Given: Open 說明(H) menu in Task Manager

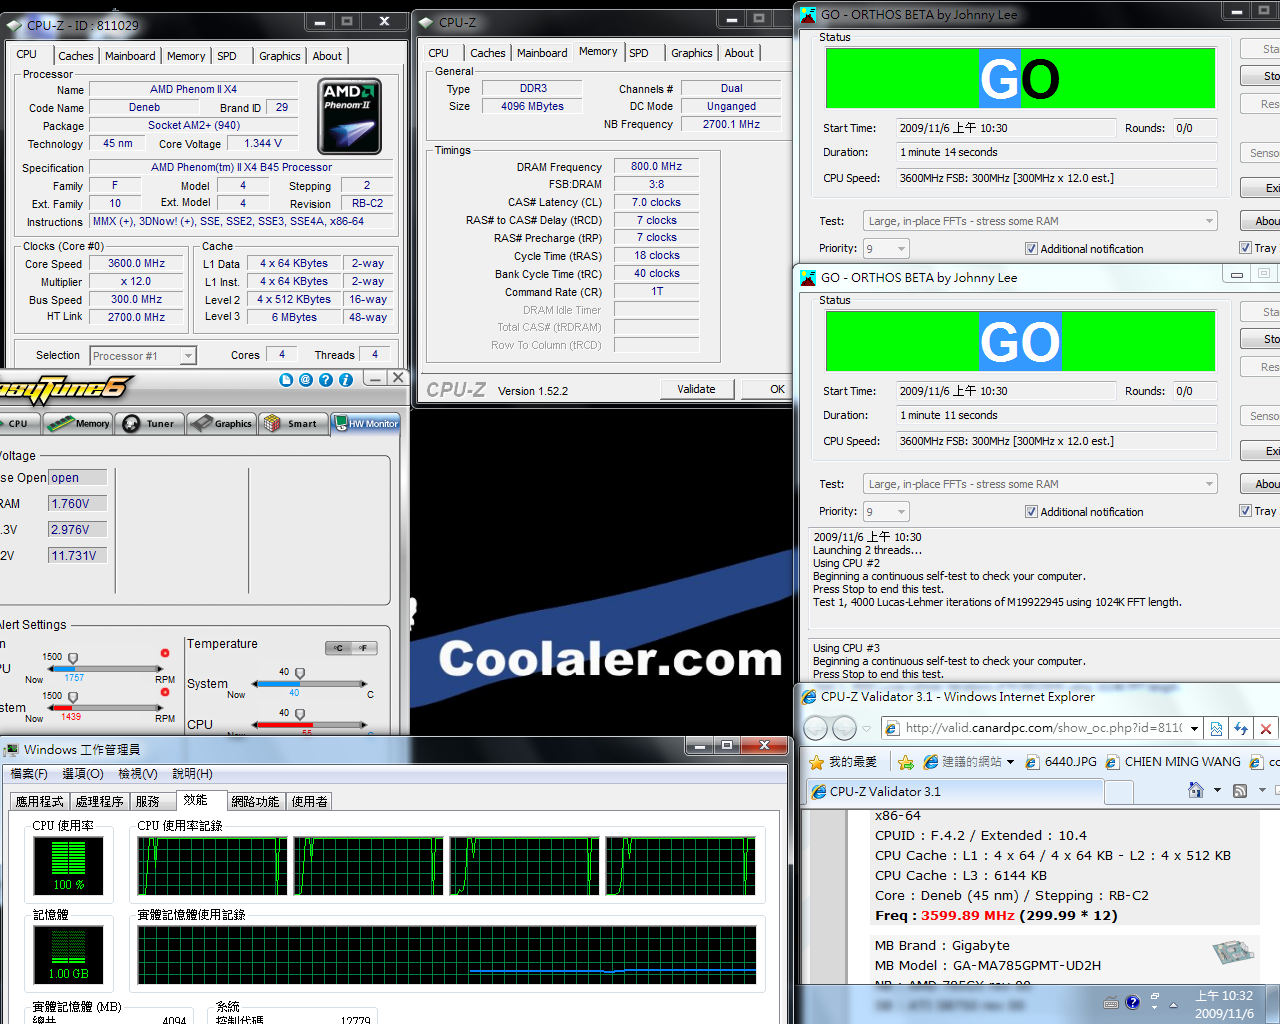Looking at the screenshot, I should [192, 774].
